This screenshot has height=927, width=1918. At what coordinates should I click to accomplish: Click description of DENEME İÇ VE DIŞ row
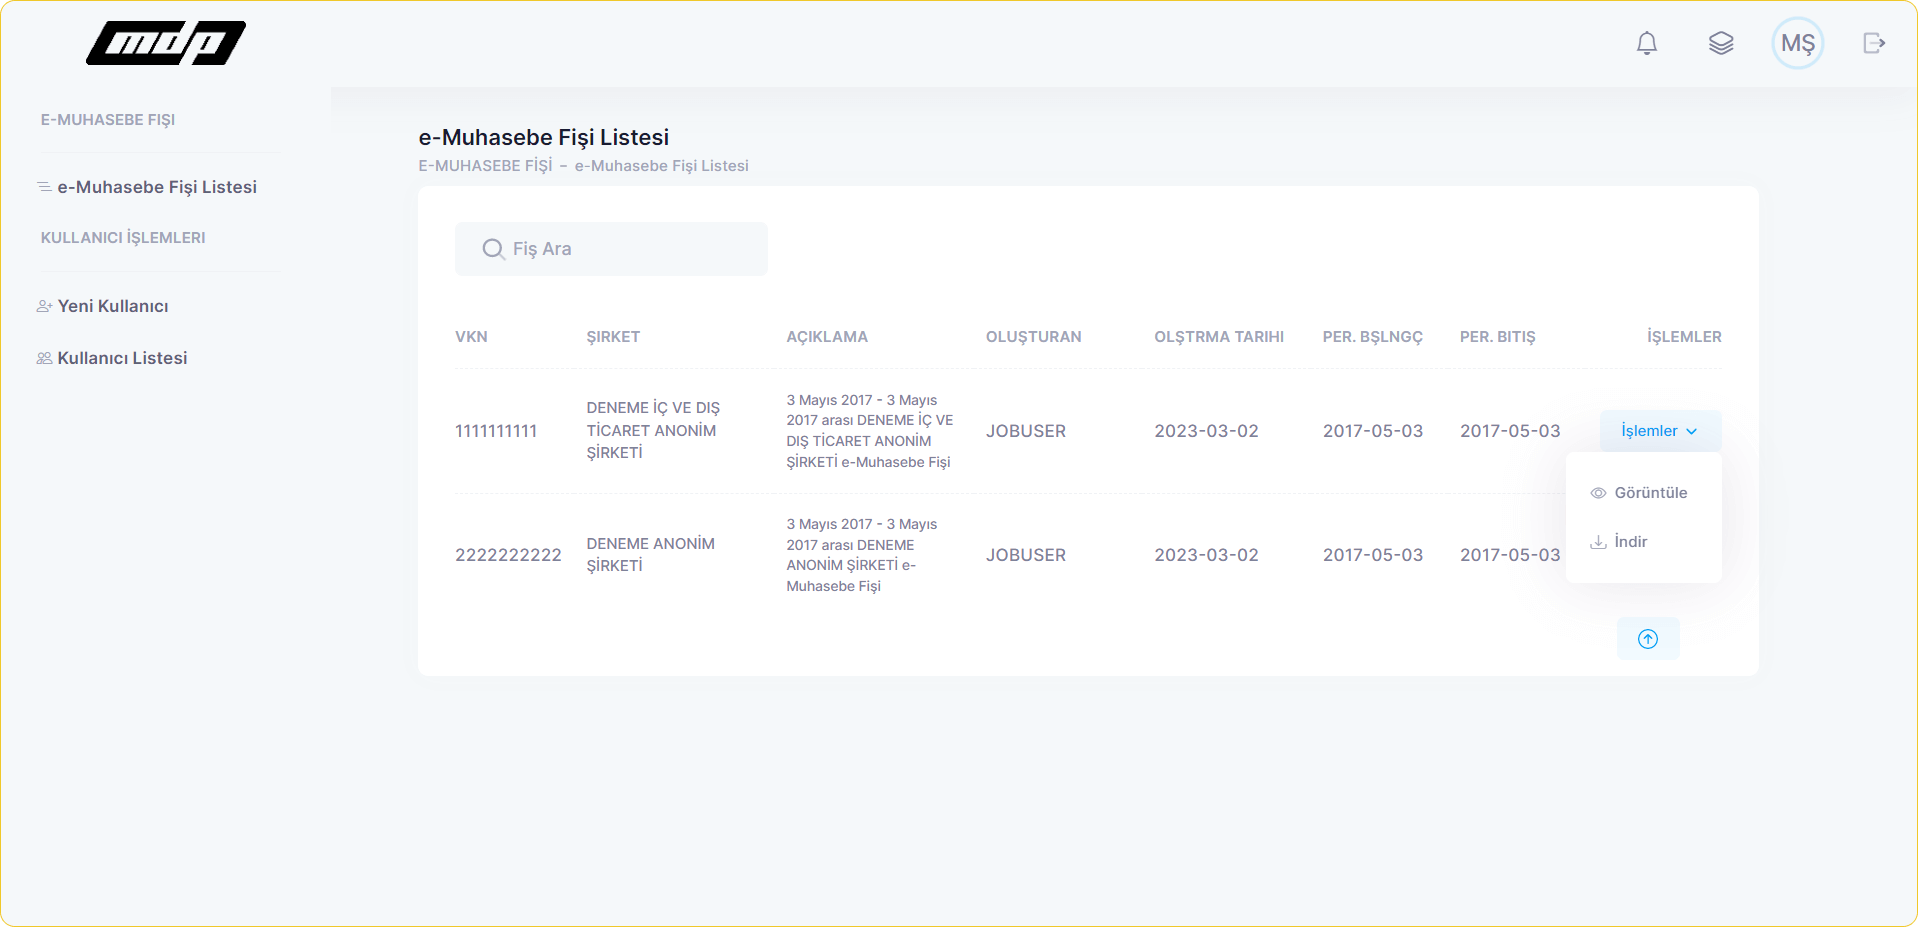[869, 431]
